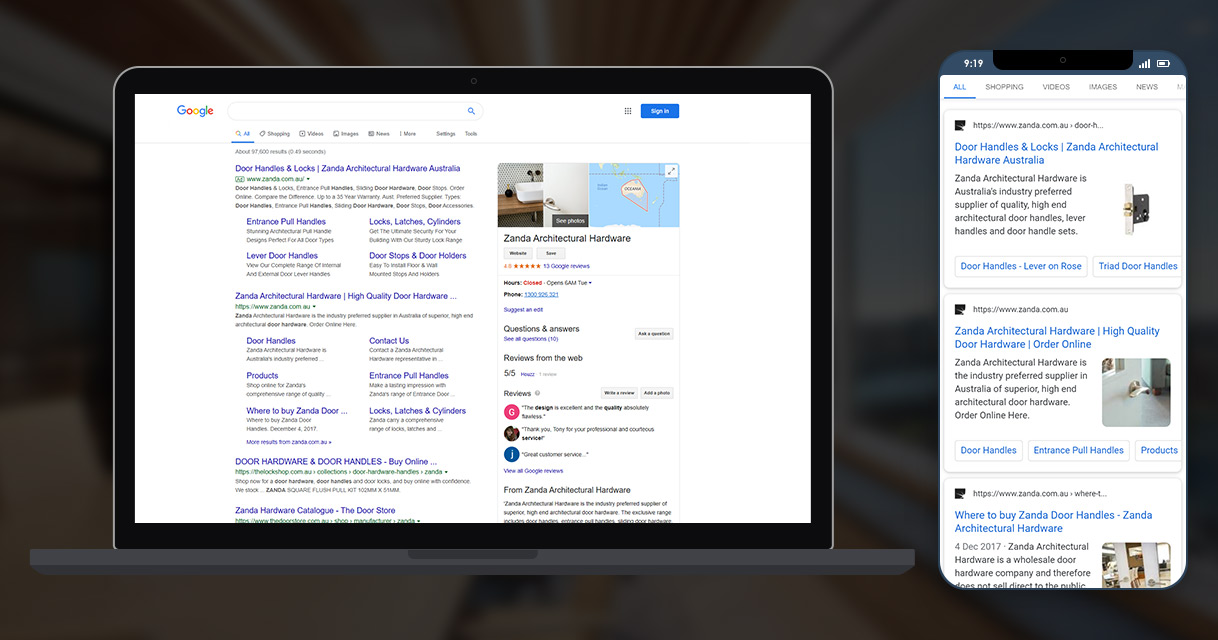Click the Suggest an edit link
1218x640 pixels.
523,310
